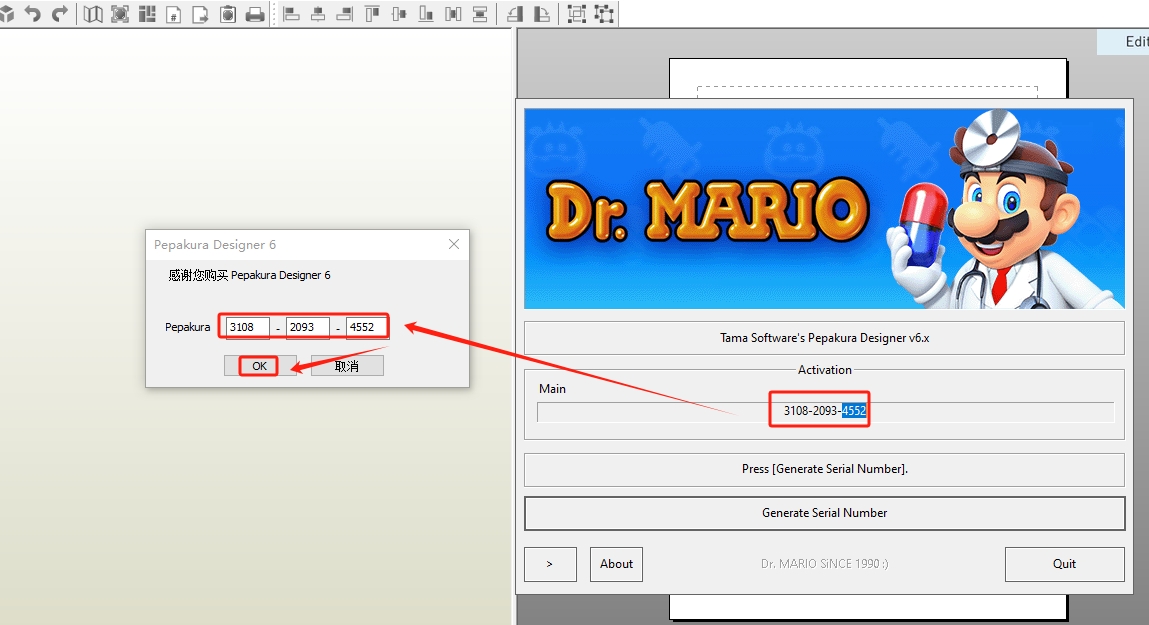Click the Dr. MARIO banner image

pyautogui.click(x=824, y=209)
